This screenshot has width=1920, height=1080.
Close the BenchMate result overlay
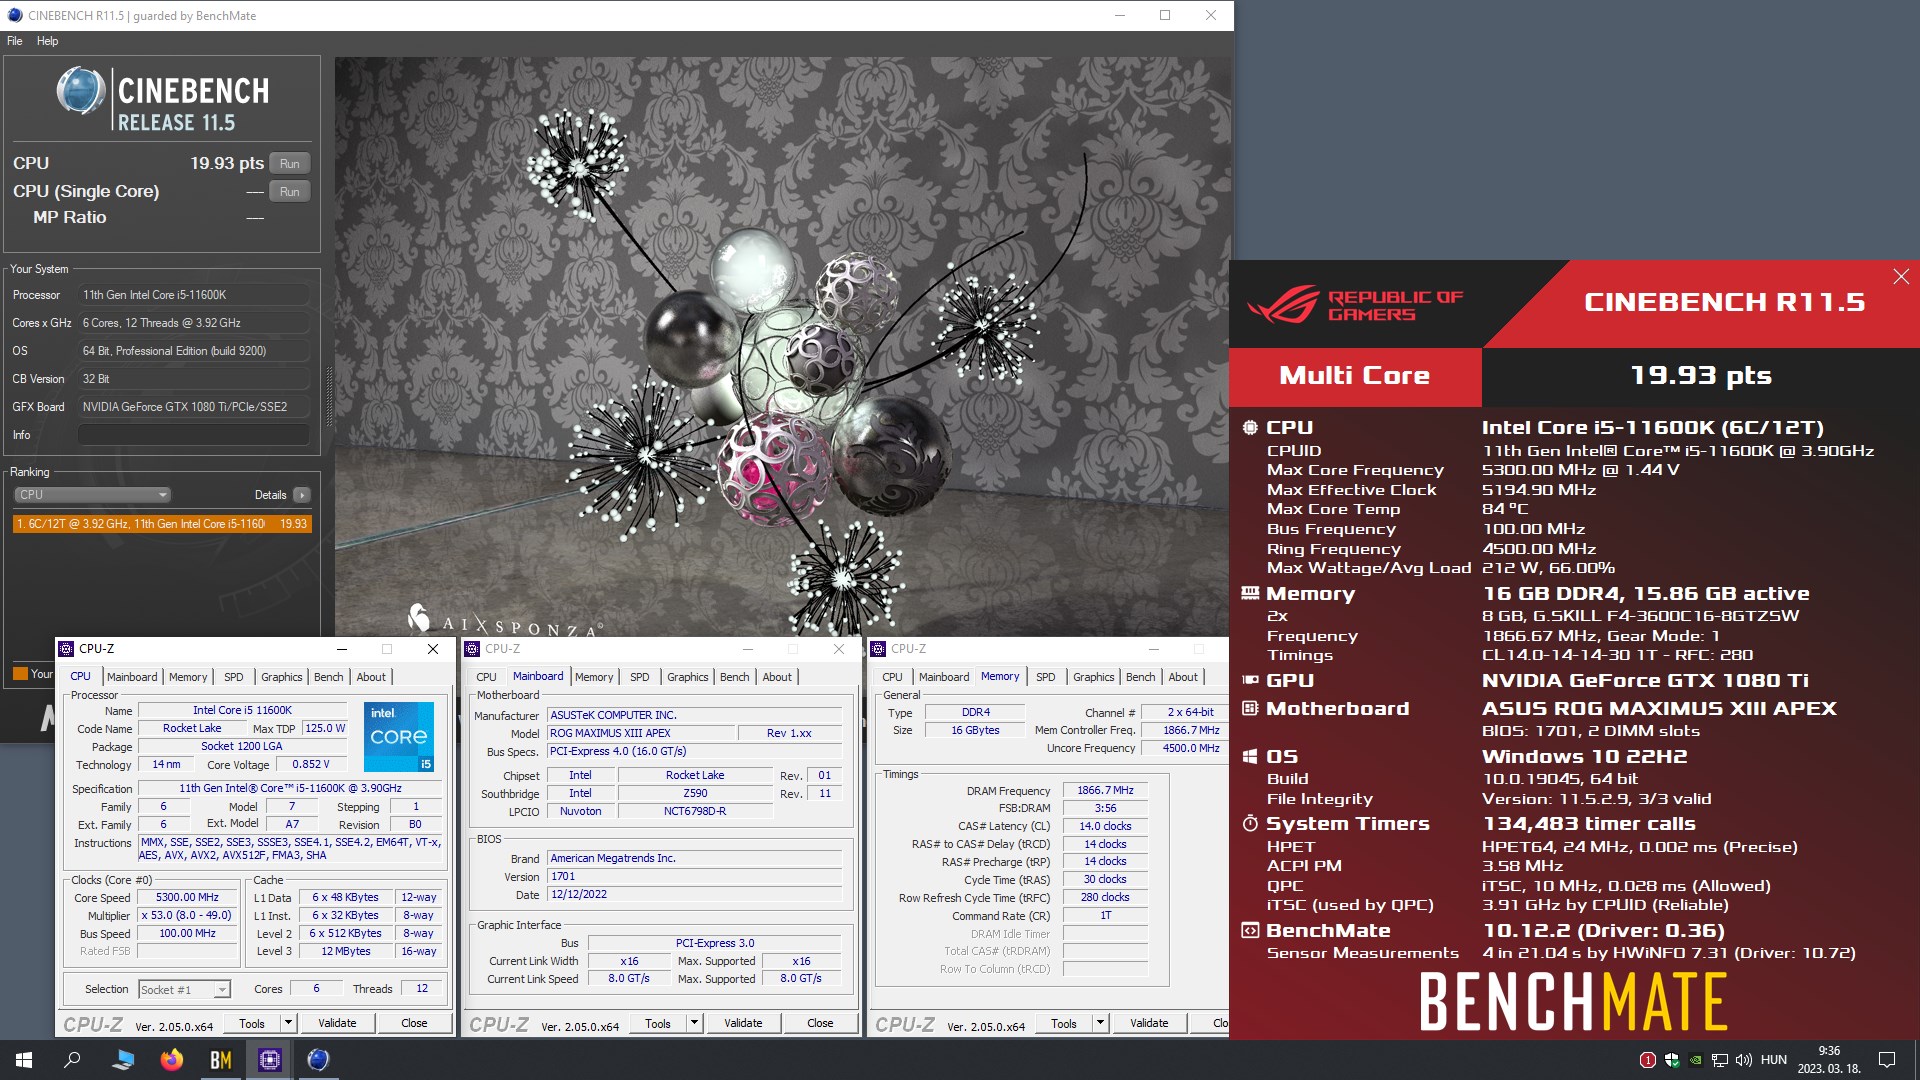coord(1901,277)
